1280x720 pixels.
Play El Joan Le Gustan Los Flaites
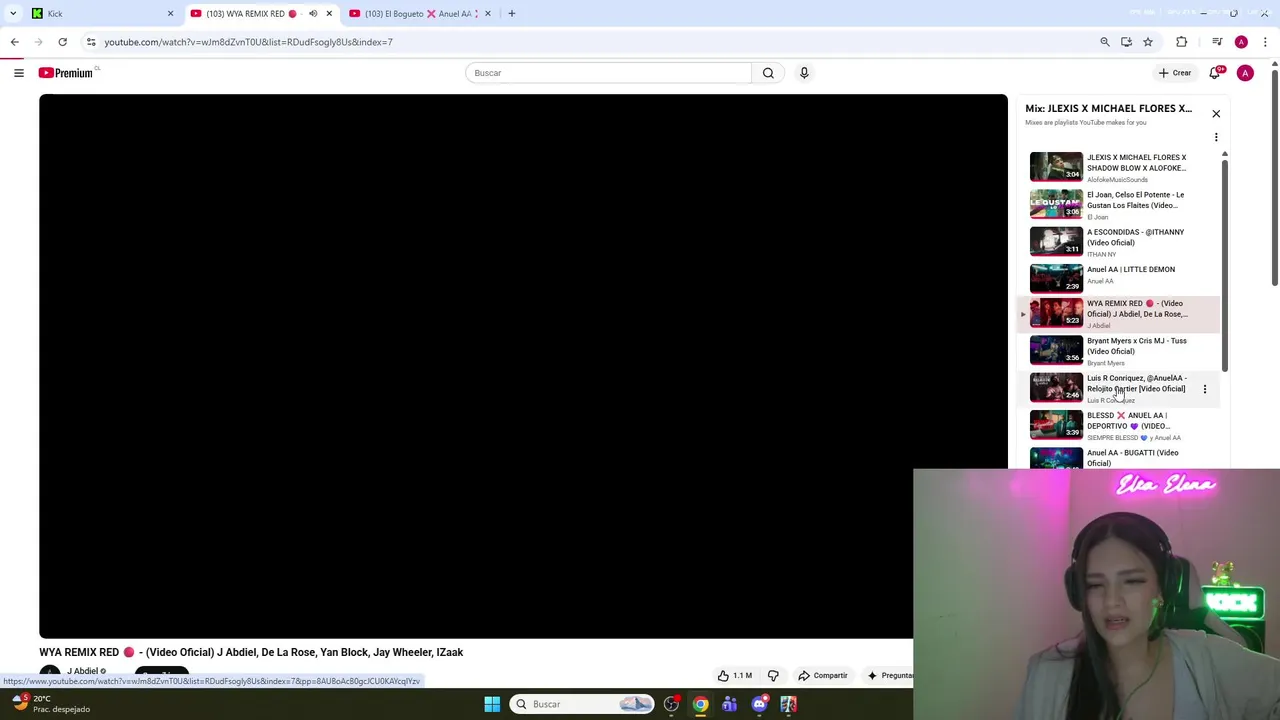click(1118, 204)
